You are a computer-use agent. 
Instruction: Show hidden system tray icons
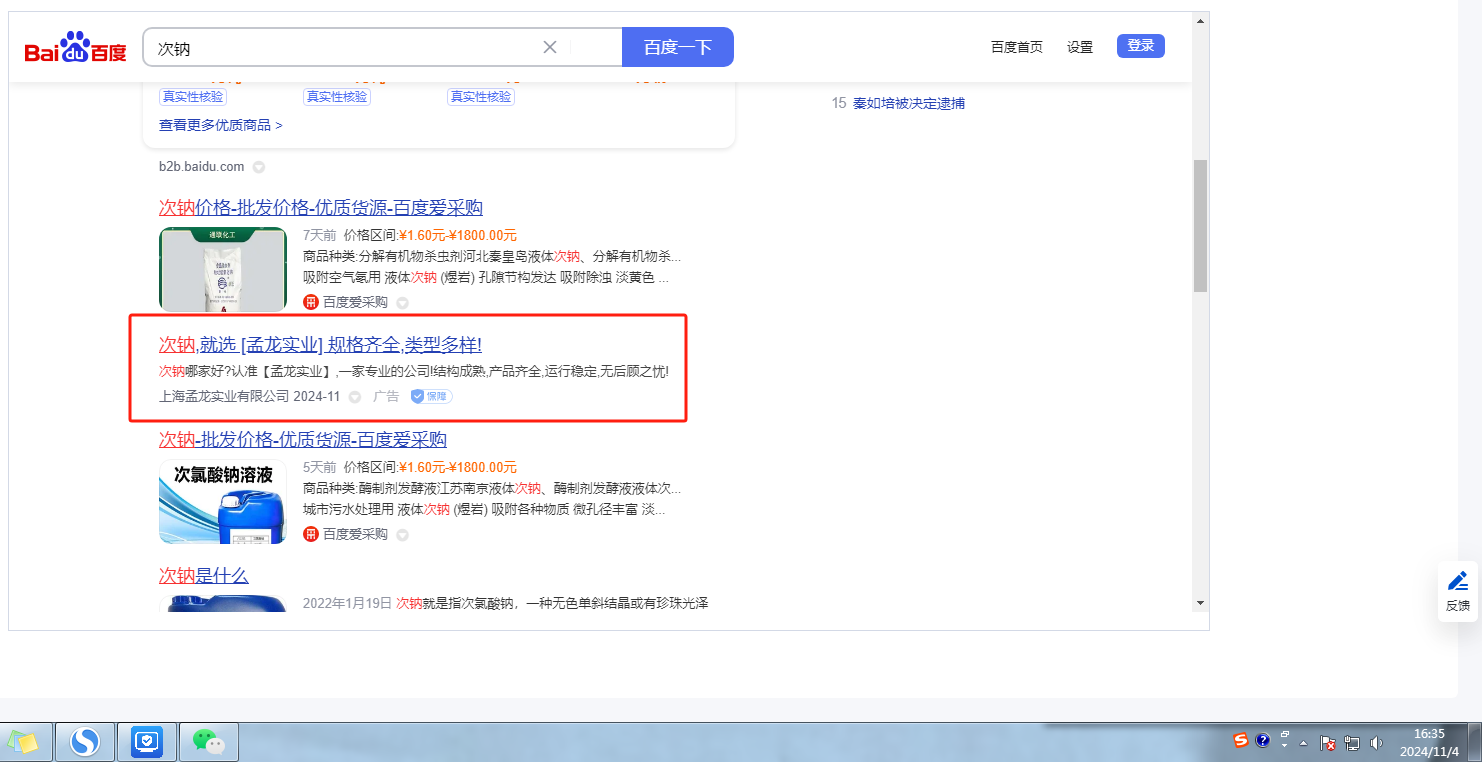click(1304, 743)
